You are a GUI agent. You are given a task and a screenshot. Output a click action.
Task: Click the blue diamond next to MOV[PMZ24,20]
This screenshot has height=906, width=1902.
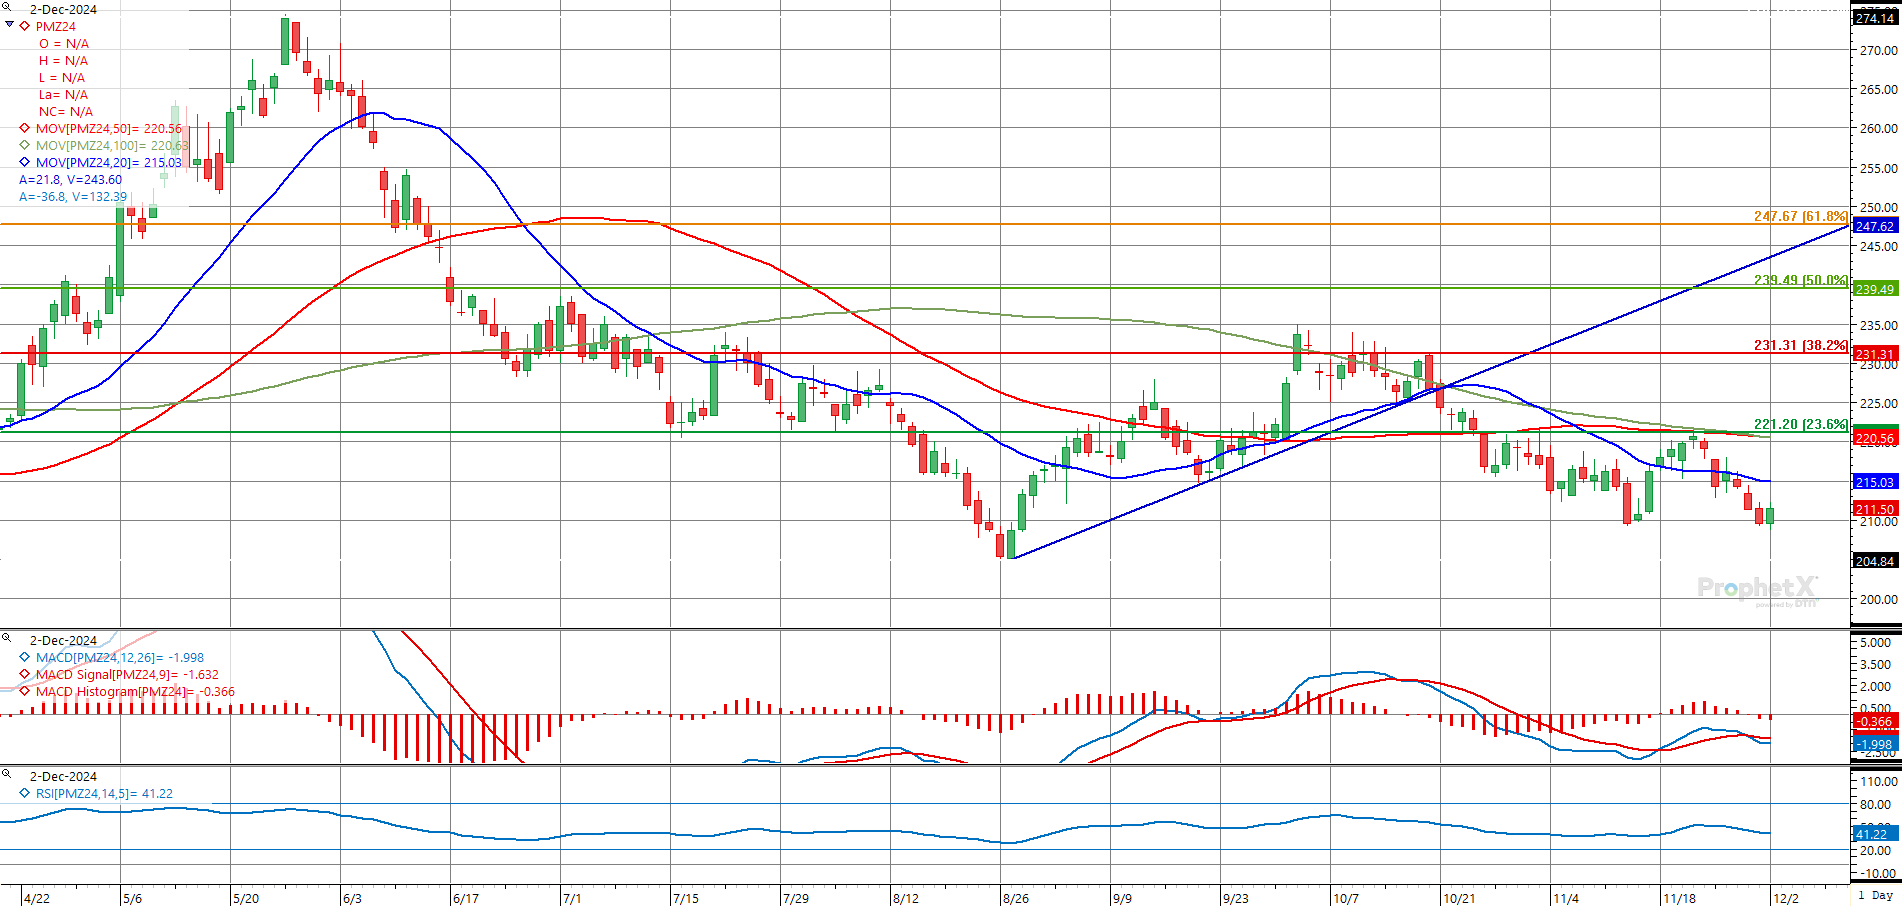pos(25,162)
